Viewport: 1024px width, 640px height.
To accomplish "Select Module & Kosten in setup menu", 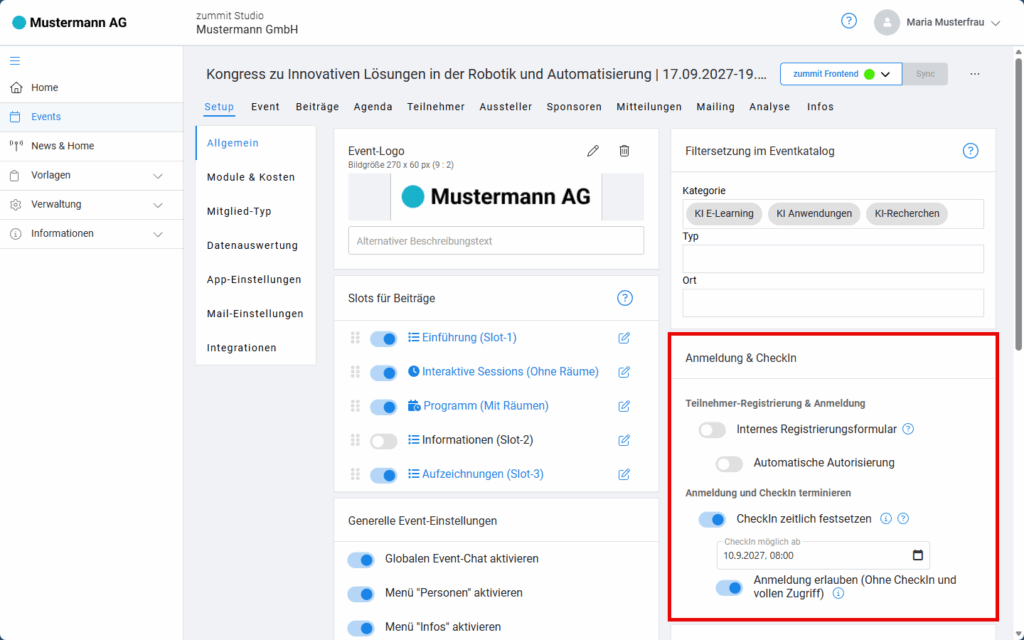I will 251,177.
